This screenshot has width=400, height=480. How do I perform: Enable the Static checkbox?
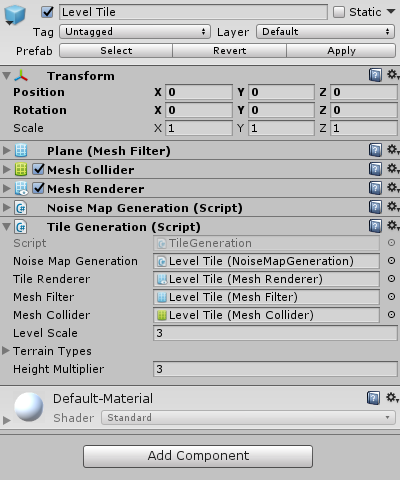coord(339,12)
